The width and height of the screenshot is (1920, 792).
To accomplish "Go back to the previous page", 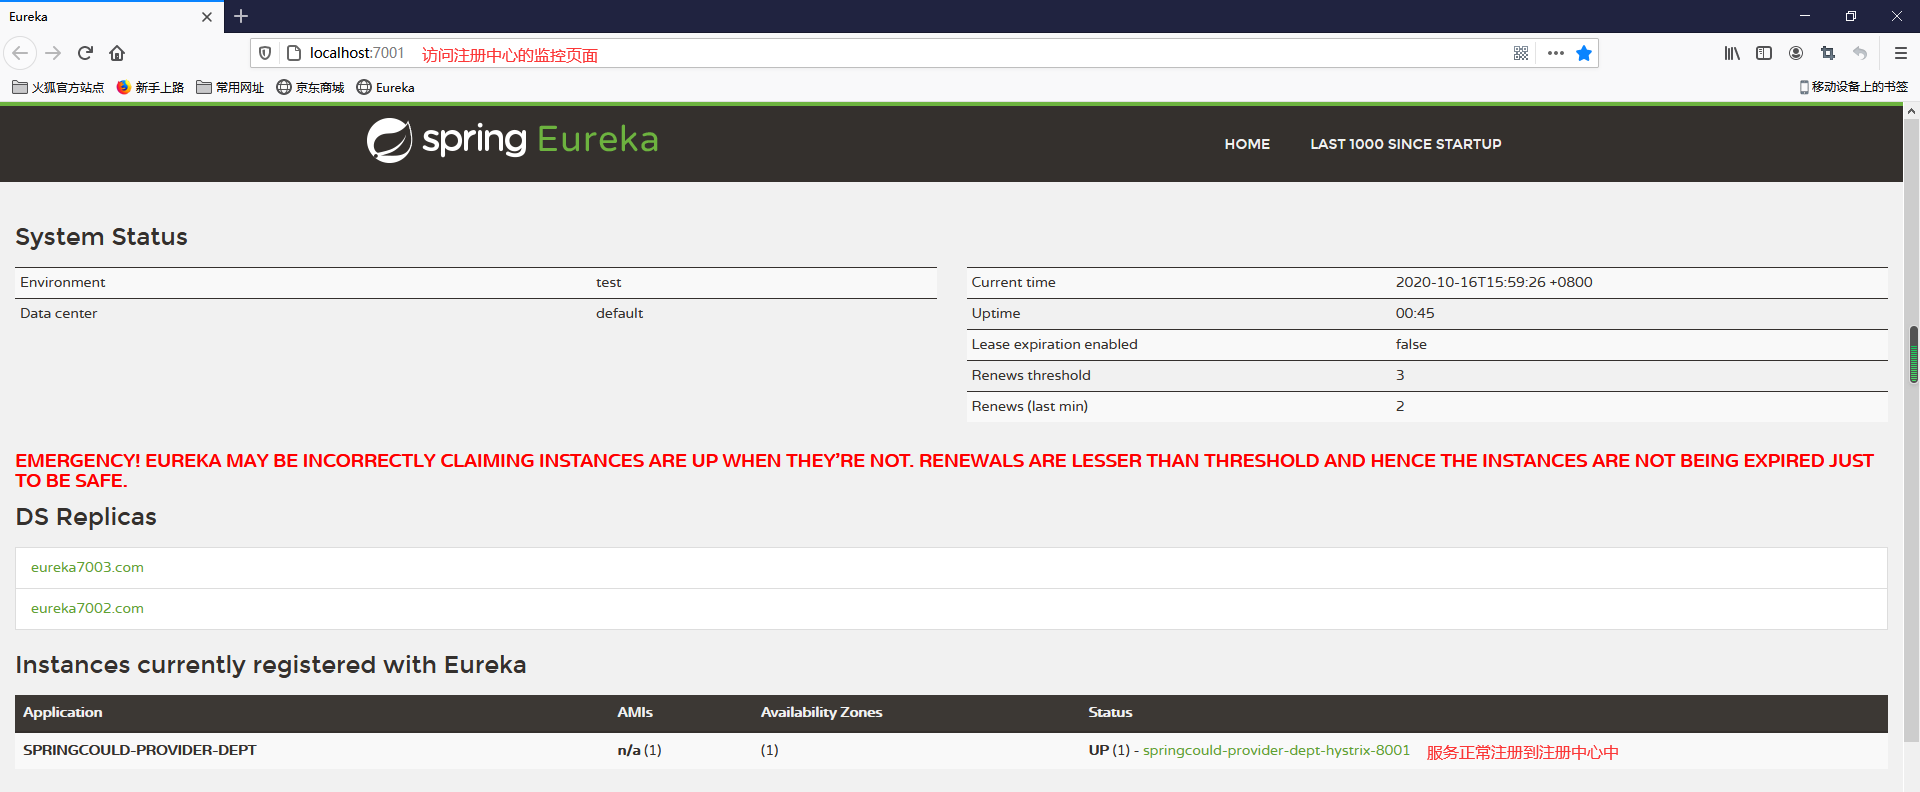I will tap(20, 53).
